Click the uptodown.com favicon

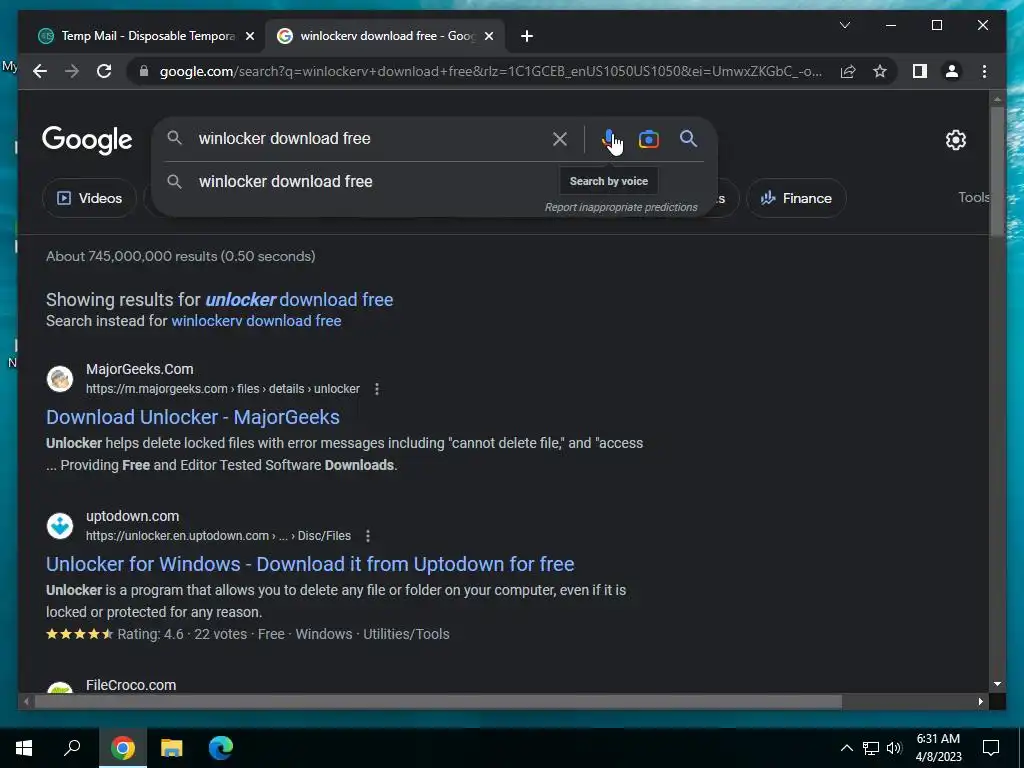pos(60,526)
